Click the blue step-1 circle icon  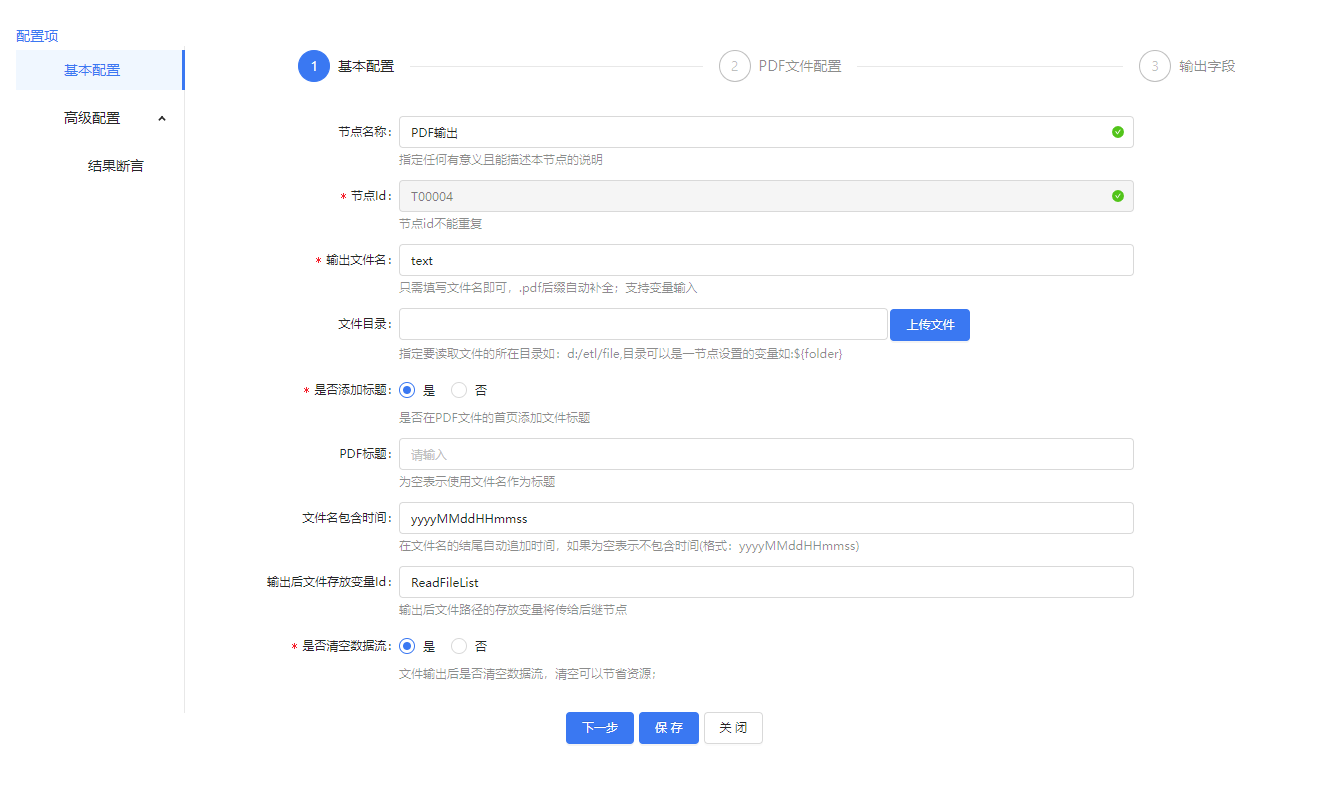(314, 65)
